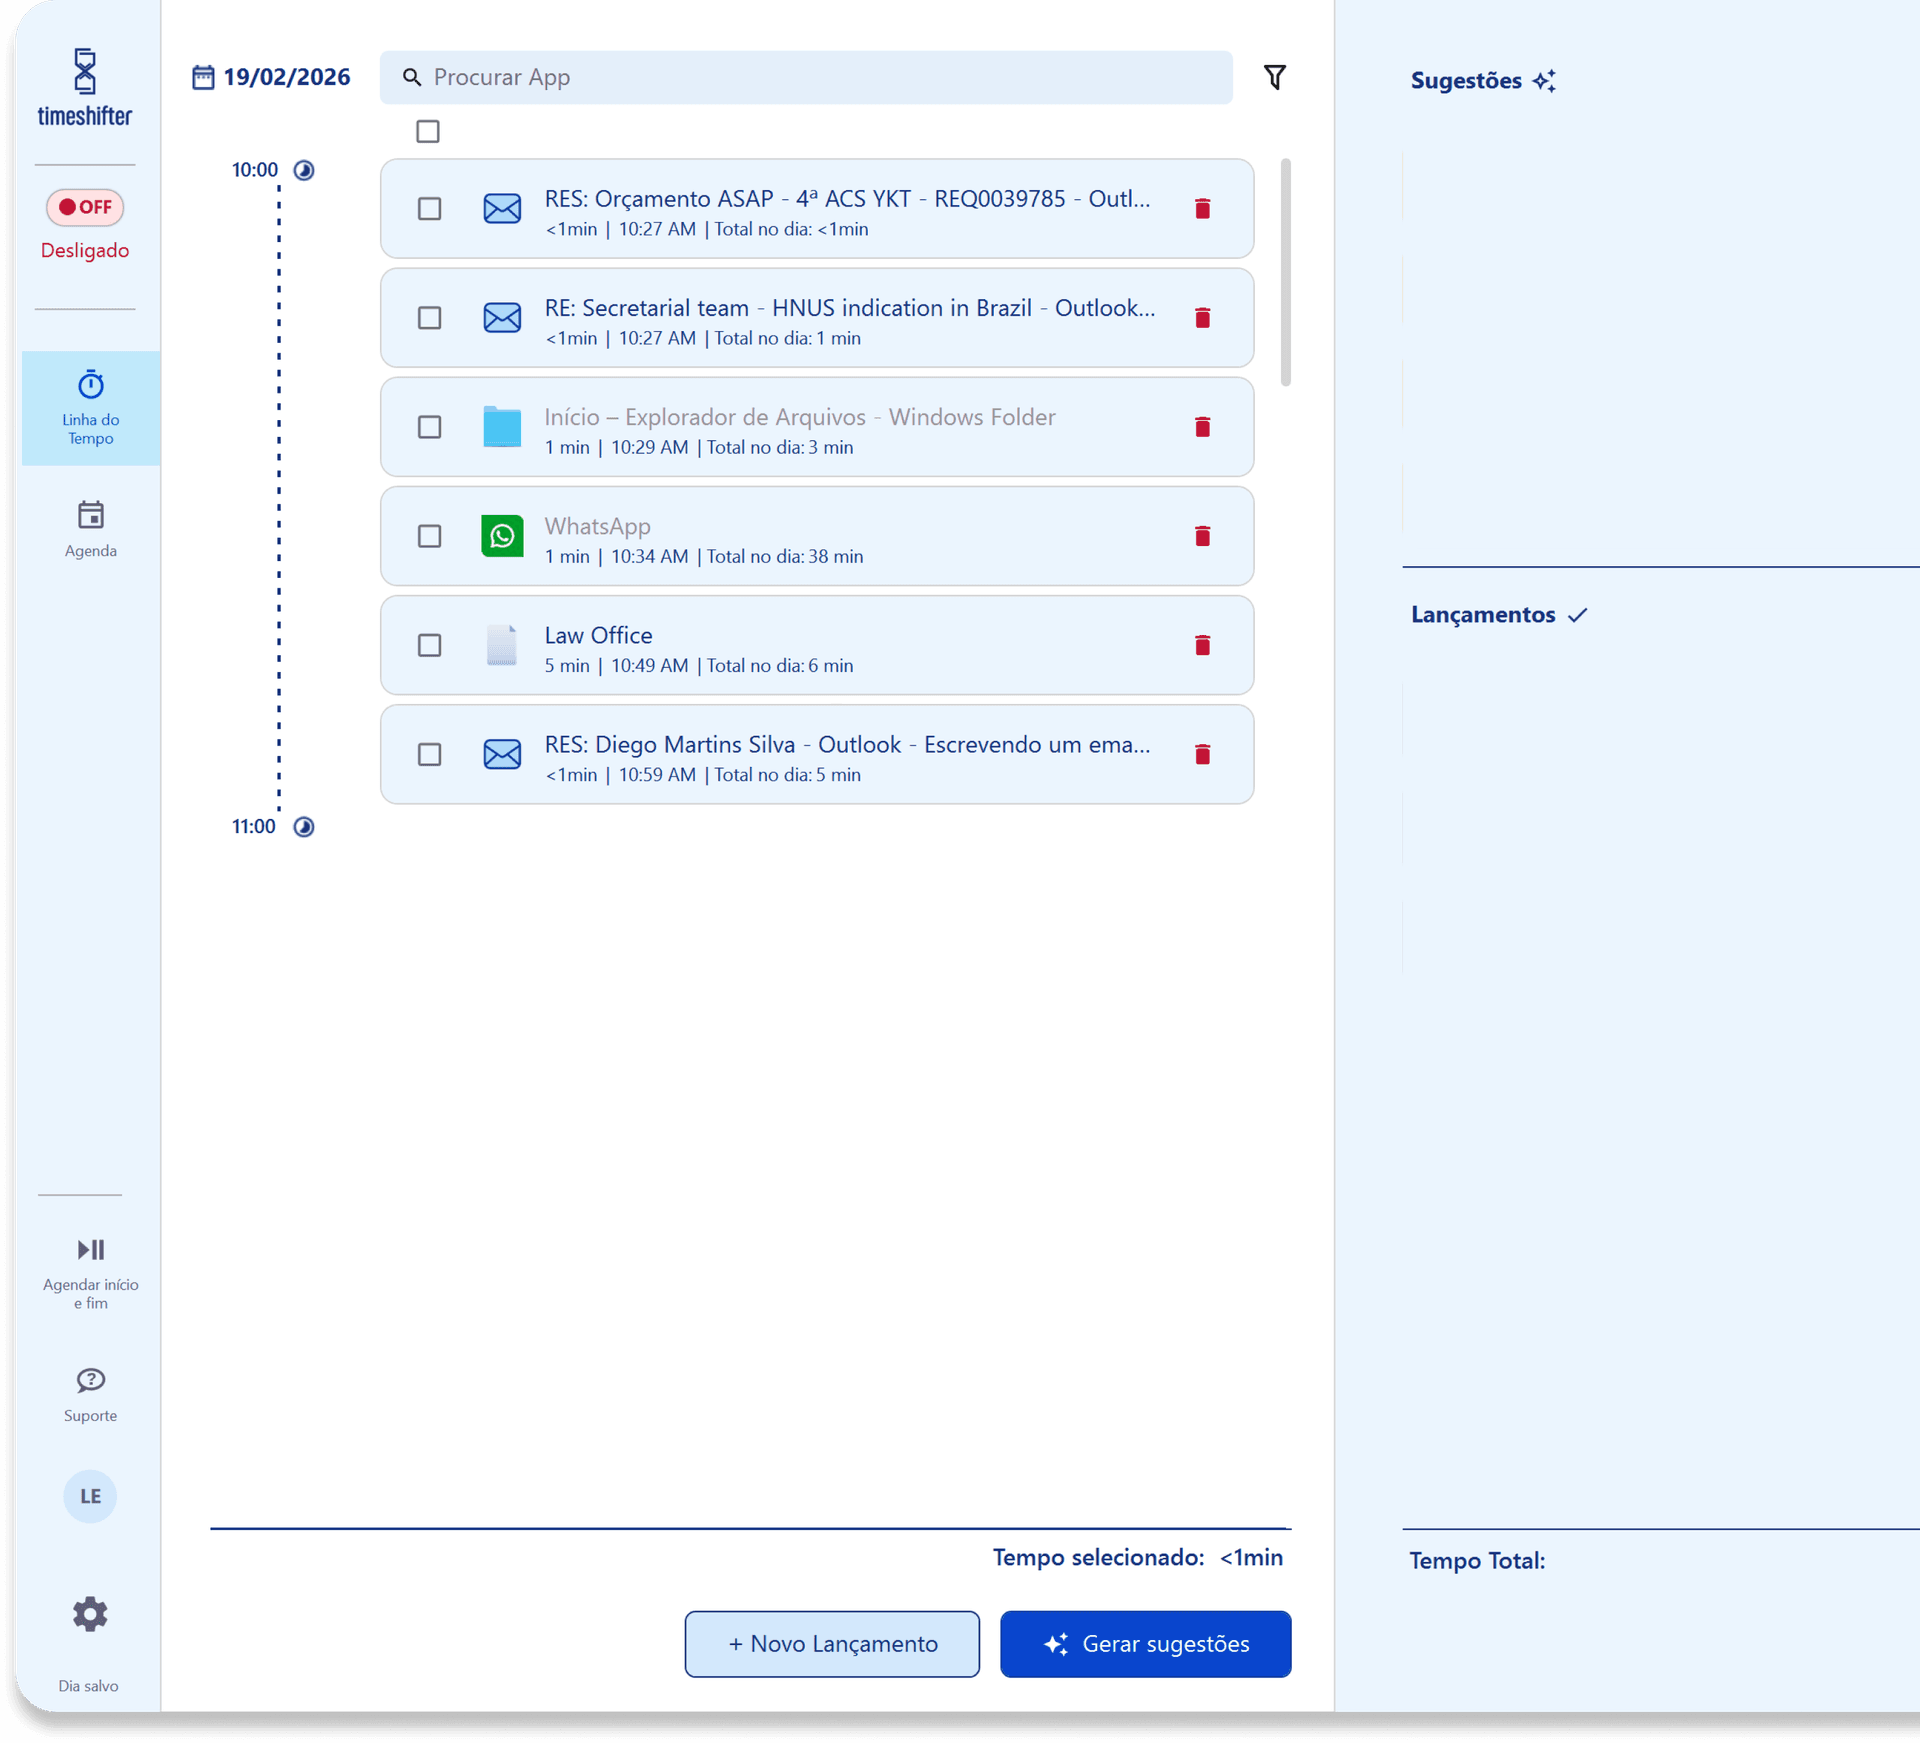The image size is (1920, 1743).
Task: Open the Agenda tab
Action: click(91, 529)
